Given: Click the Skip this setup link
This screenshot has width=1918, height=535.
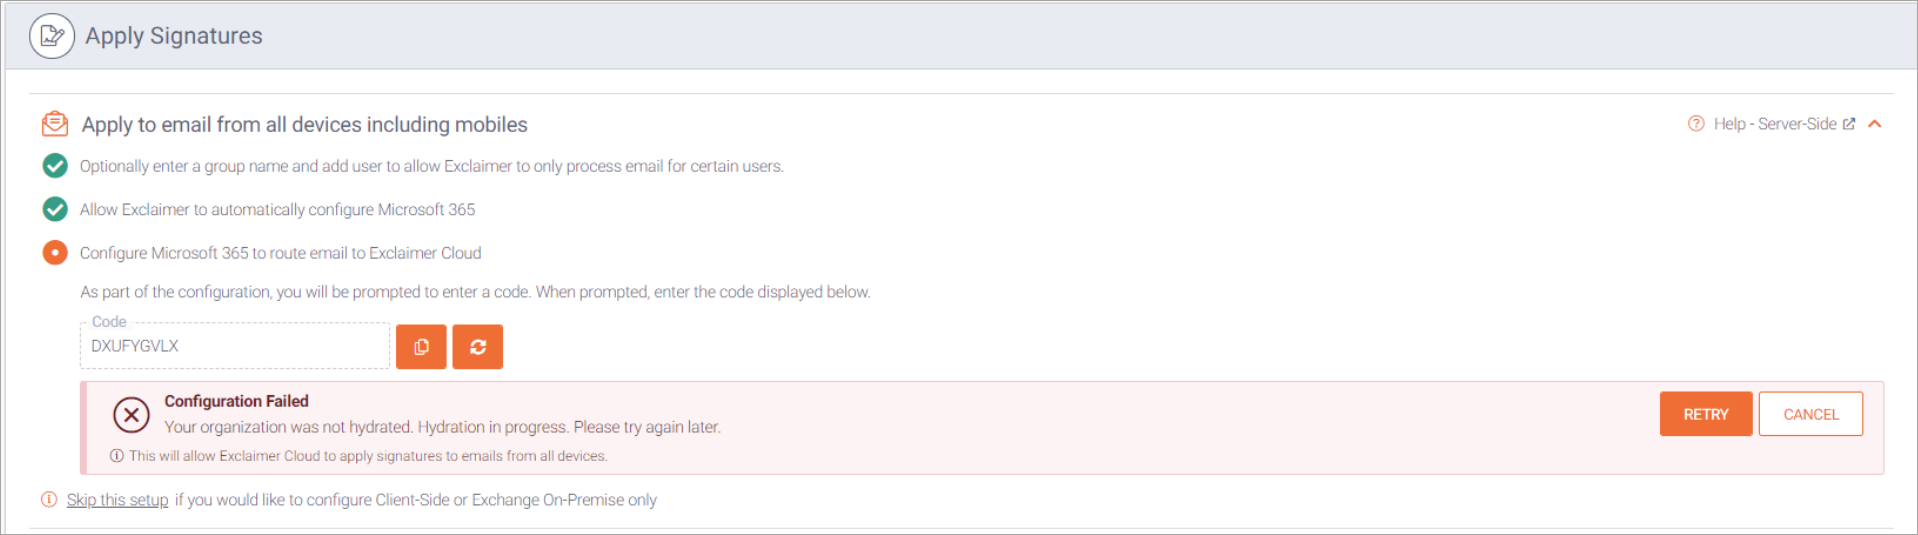Looking at the screenshot, I should point(117,500).
